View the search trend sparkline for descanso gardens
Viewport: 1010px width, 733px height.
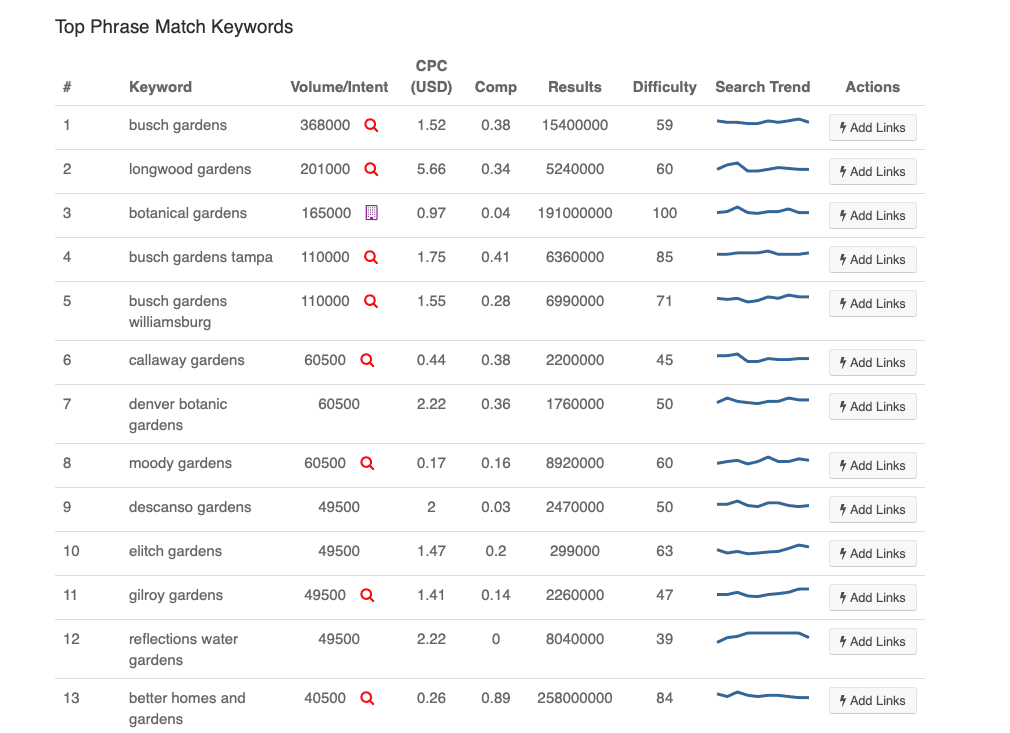coord(762,505)
